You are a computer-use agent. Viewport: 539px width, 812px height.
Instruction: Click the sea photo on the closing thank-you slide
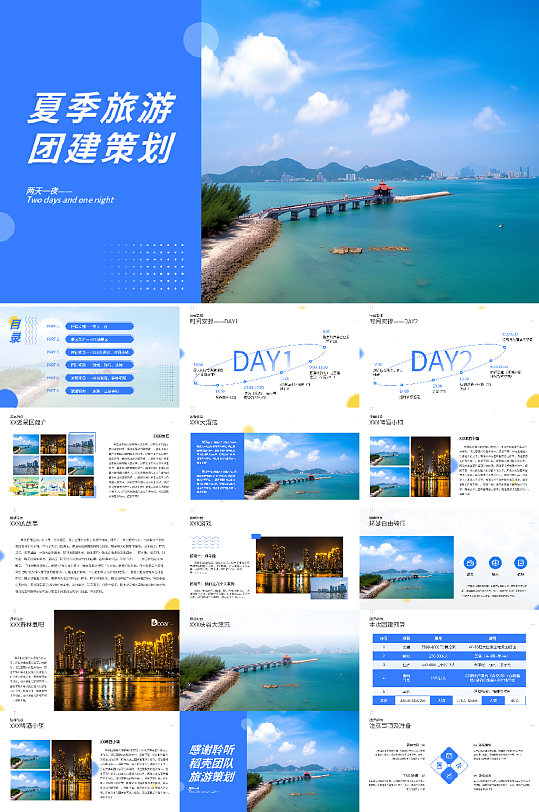303,761
